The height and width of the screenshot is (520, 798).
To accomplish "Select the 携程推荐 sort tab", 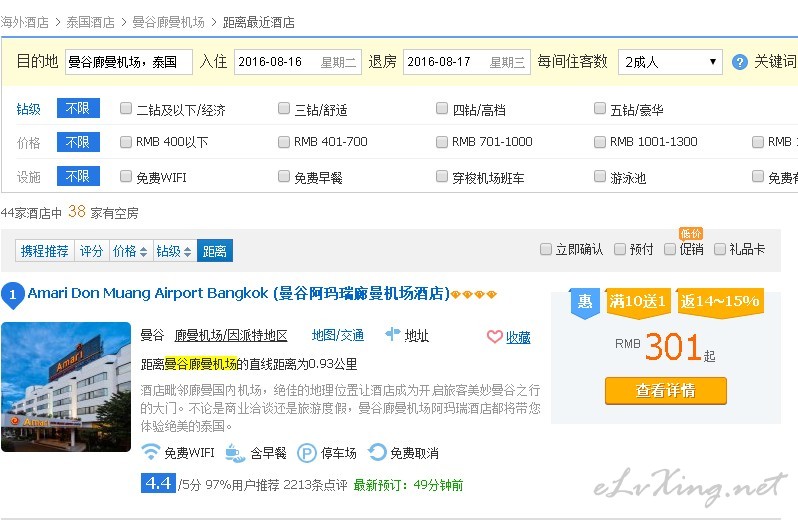I will (x=45, y=251).
